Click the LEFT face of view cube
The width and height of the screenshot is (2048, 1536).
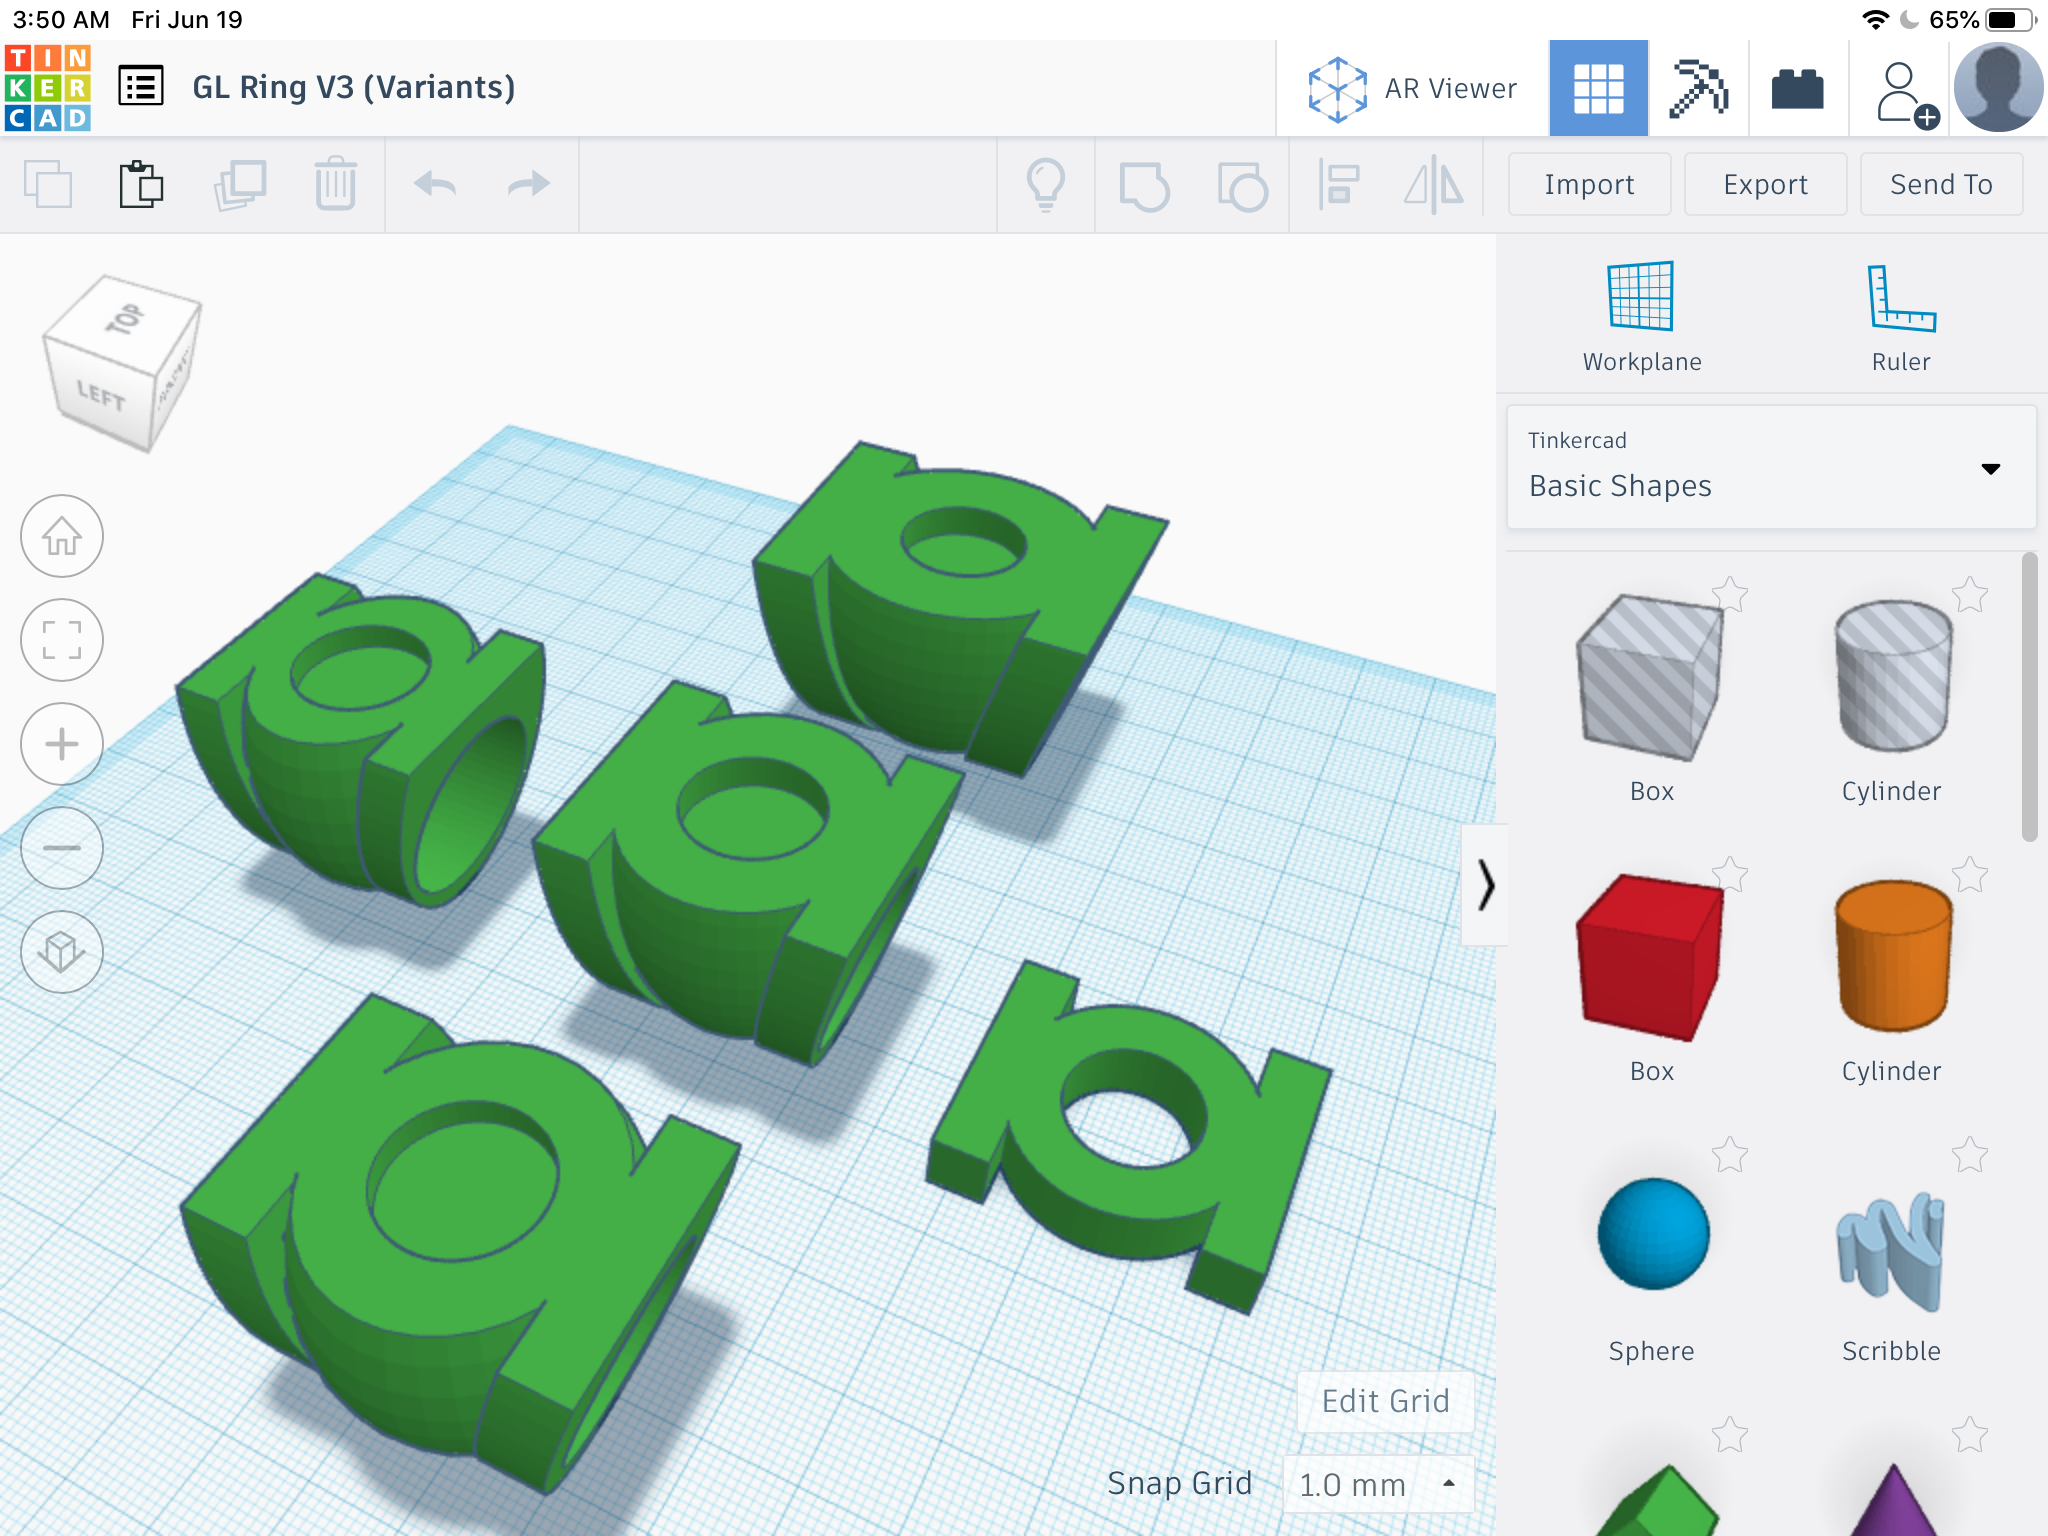(x=100, y=395)
